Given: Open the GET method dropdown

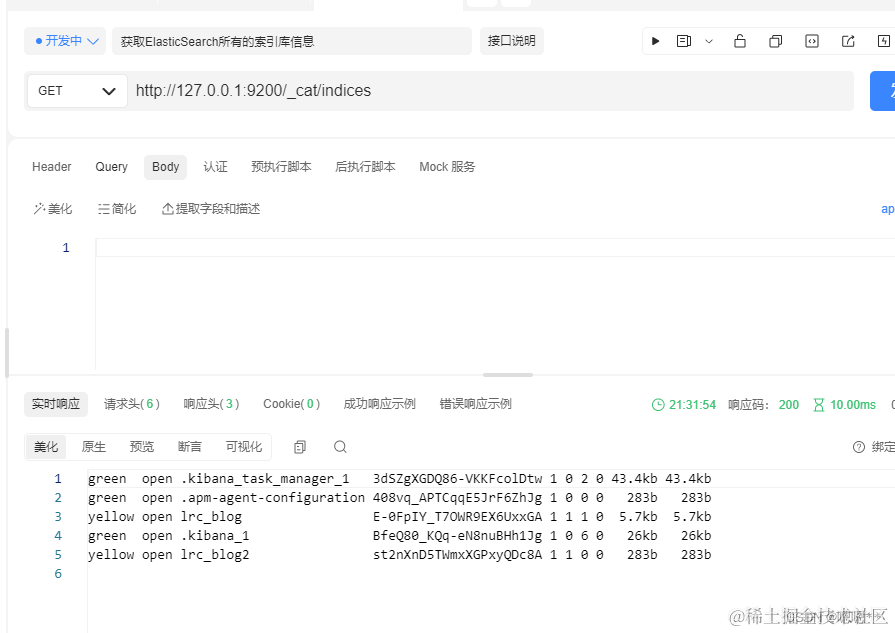Looking at the screenshot, I should pyautogui.click(x=75, y=90).
